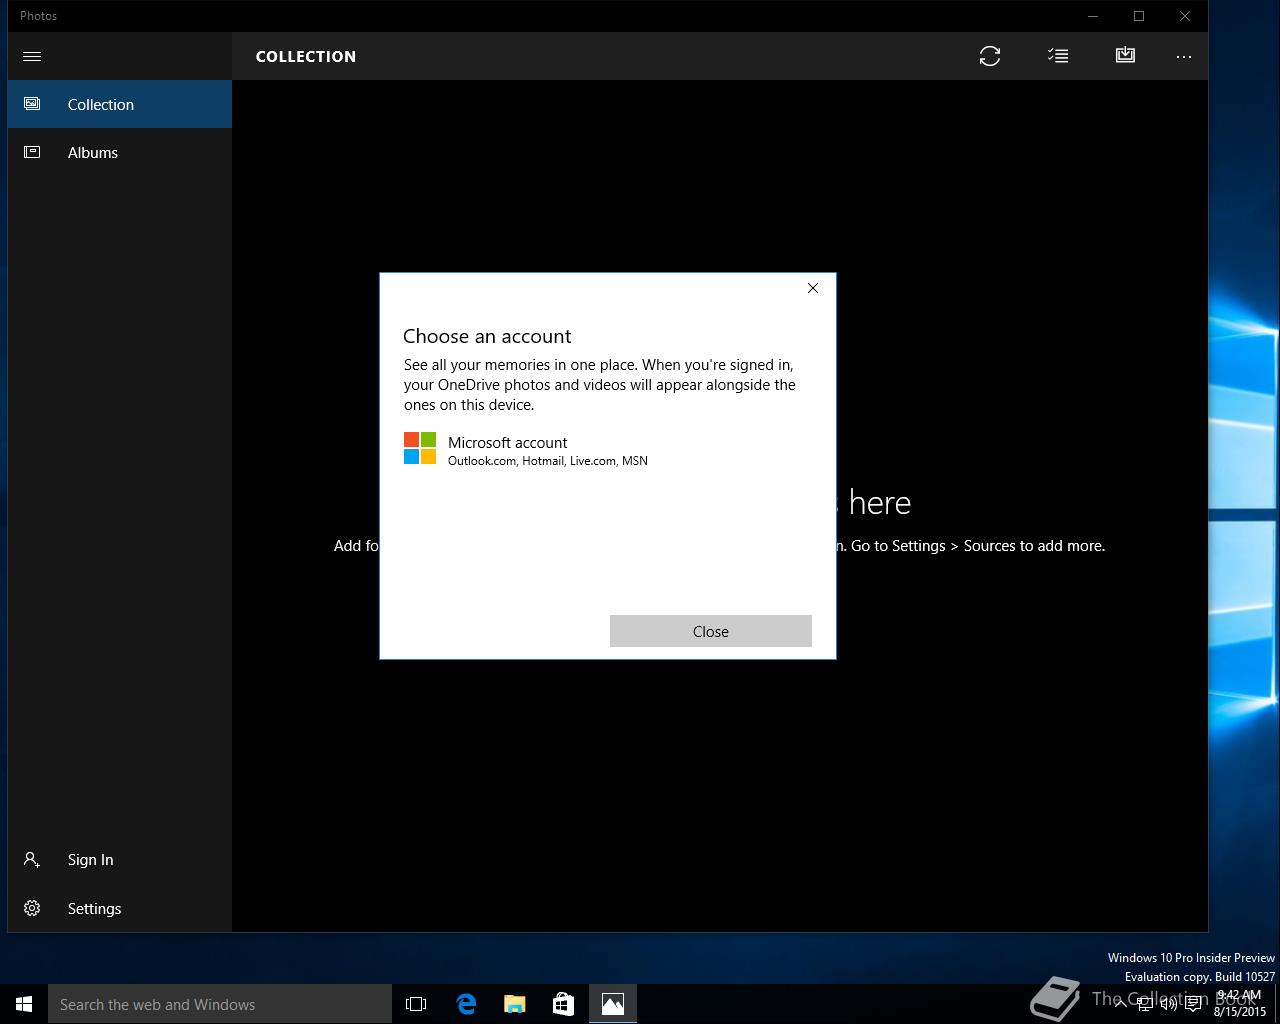This screenshot has width=1280, height=1024.
Task: Click the Collection sidebar icon
Action: 32,104
